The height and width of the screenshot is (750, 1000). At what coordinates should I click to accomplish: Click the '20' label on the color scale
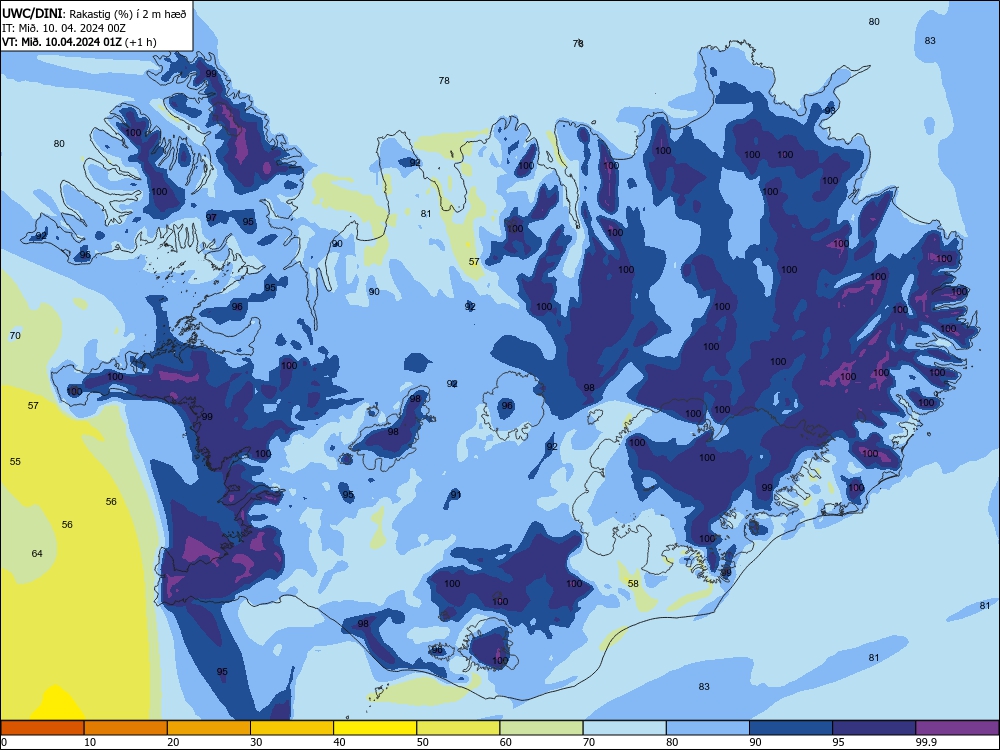click(x=173, y=742)
